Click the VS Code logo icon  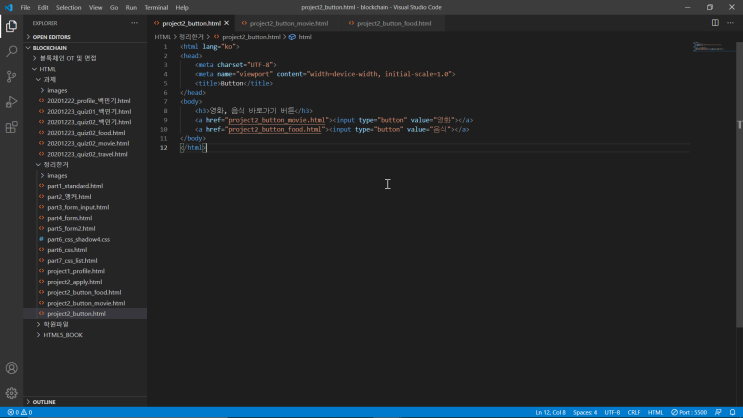point(9,8)
